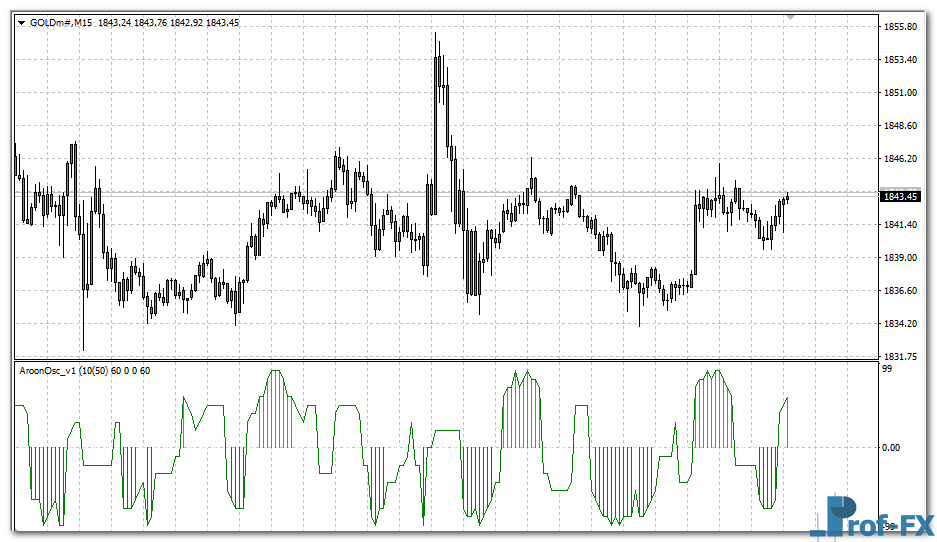The height and width of the screenshot is (542, 937).
Task: Click the tallest candle's upper wick peak
Action: pyautogui.click(x=435, y=34)
